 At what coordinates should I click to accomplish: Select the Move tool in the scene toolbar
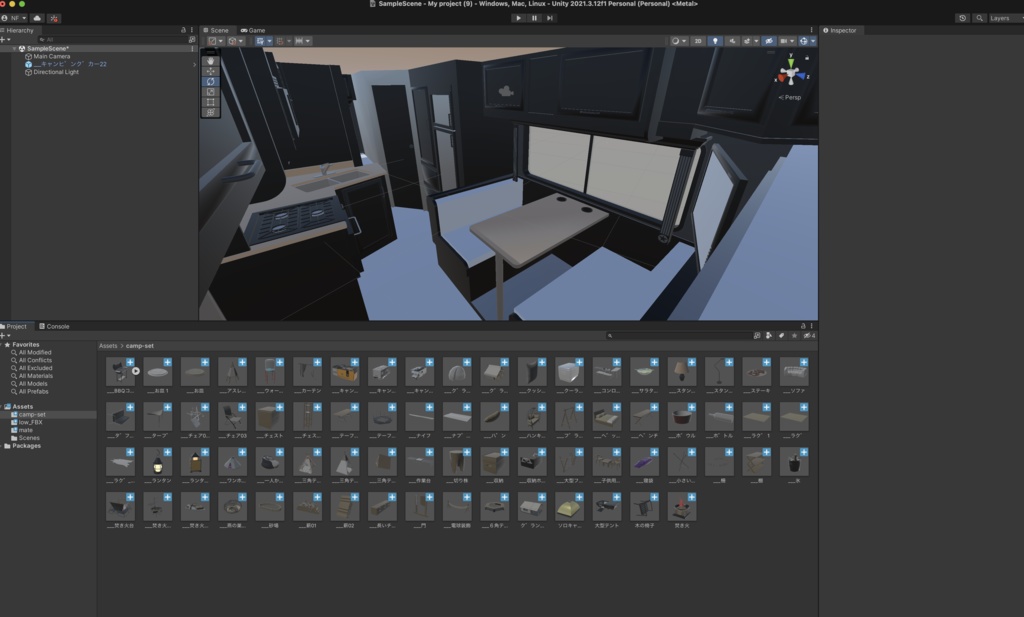pyautogui.click(x=211, y=71)
